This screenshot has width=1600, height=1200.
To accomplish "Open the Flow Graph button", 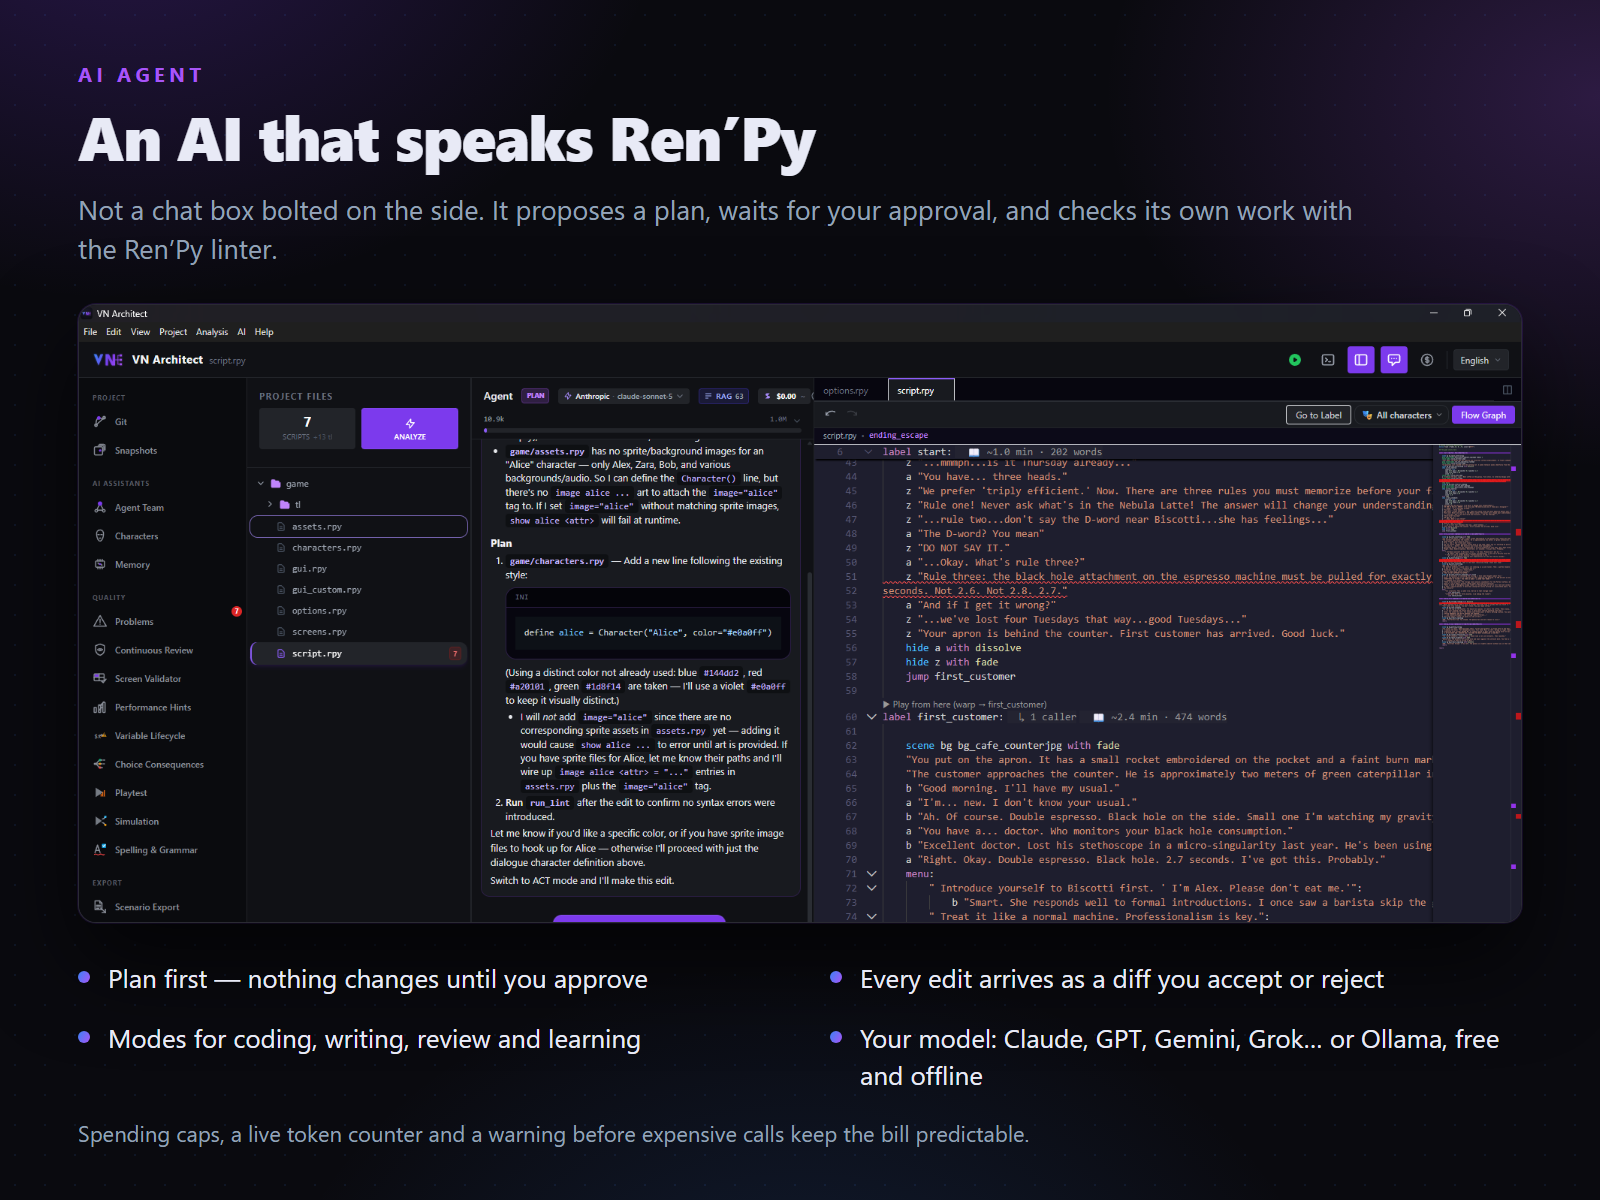I will [1483, 415].
